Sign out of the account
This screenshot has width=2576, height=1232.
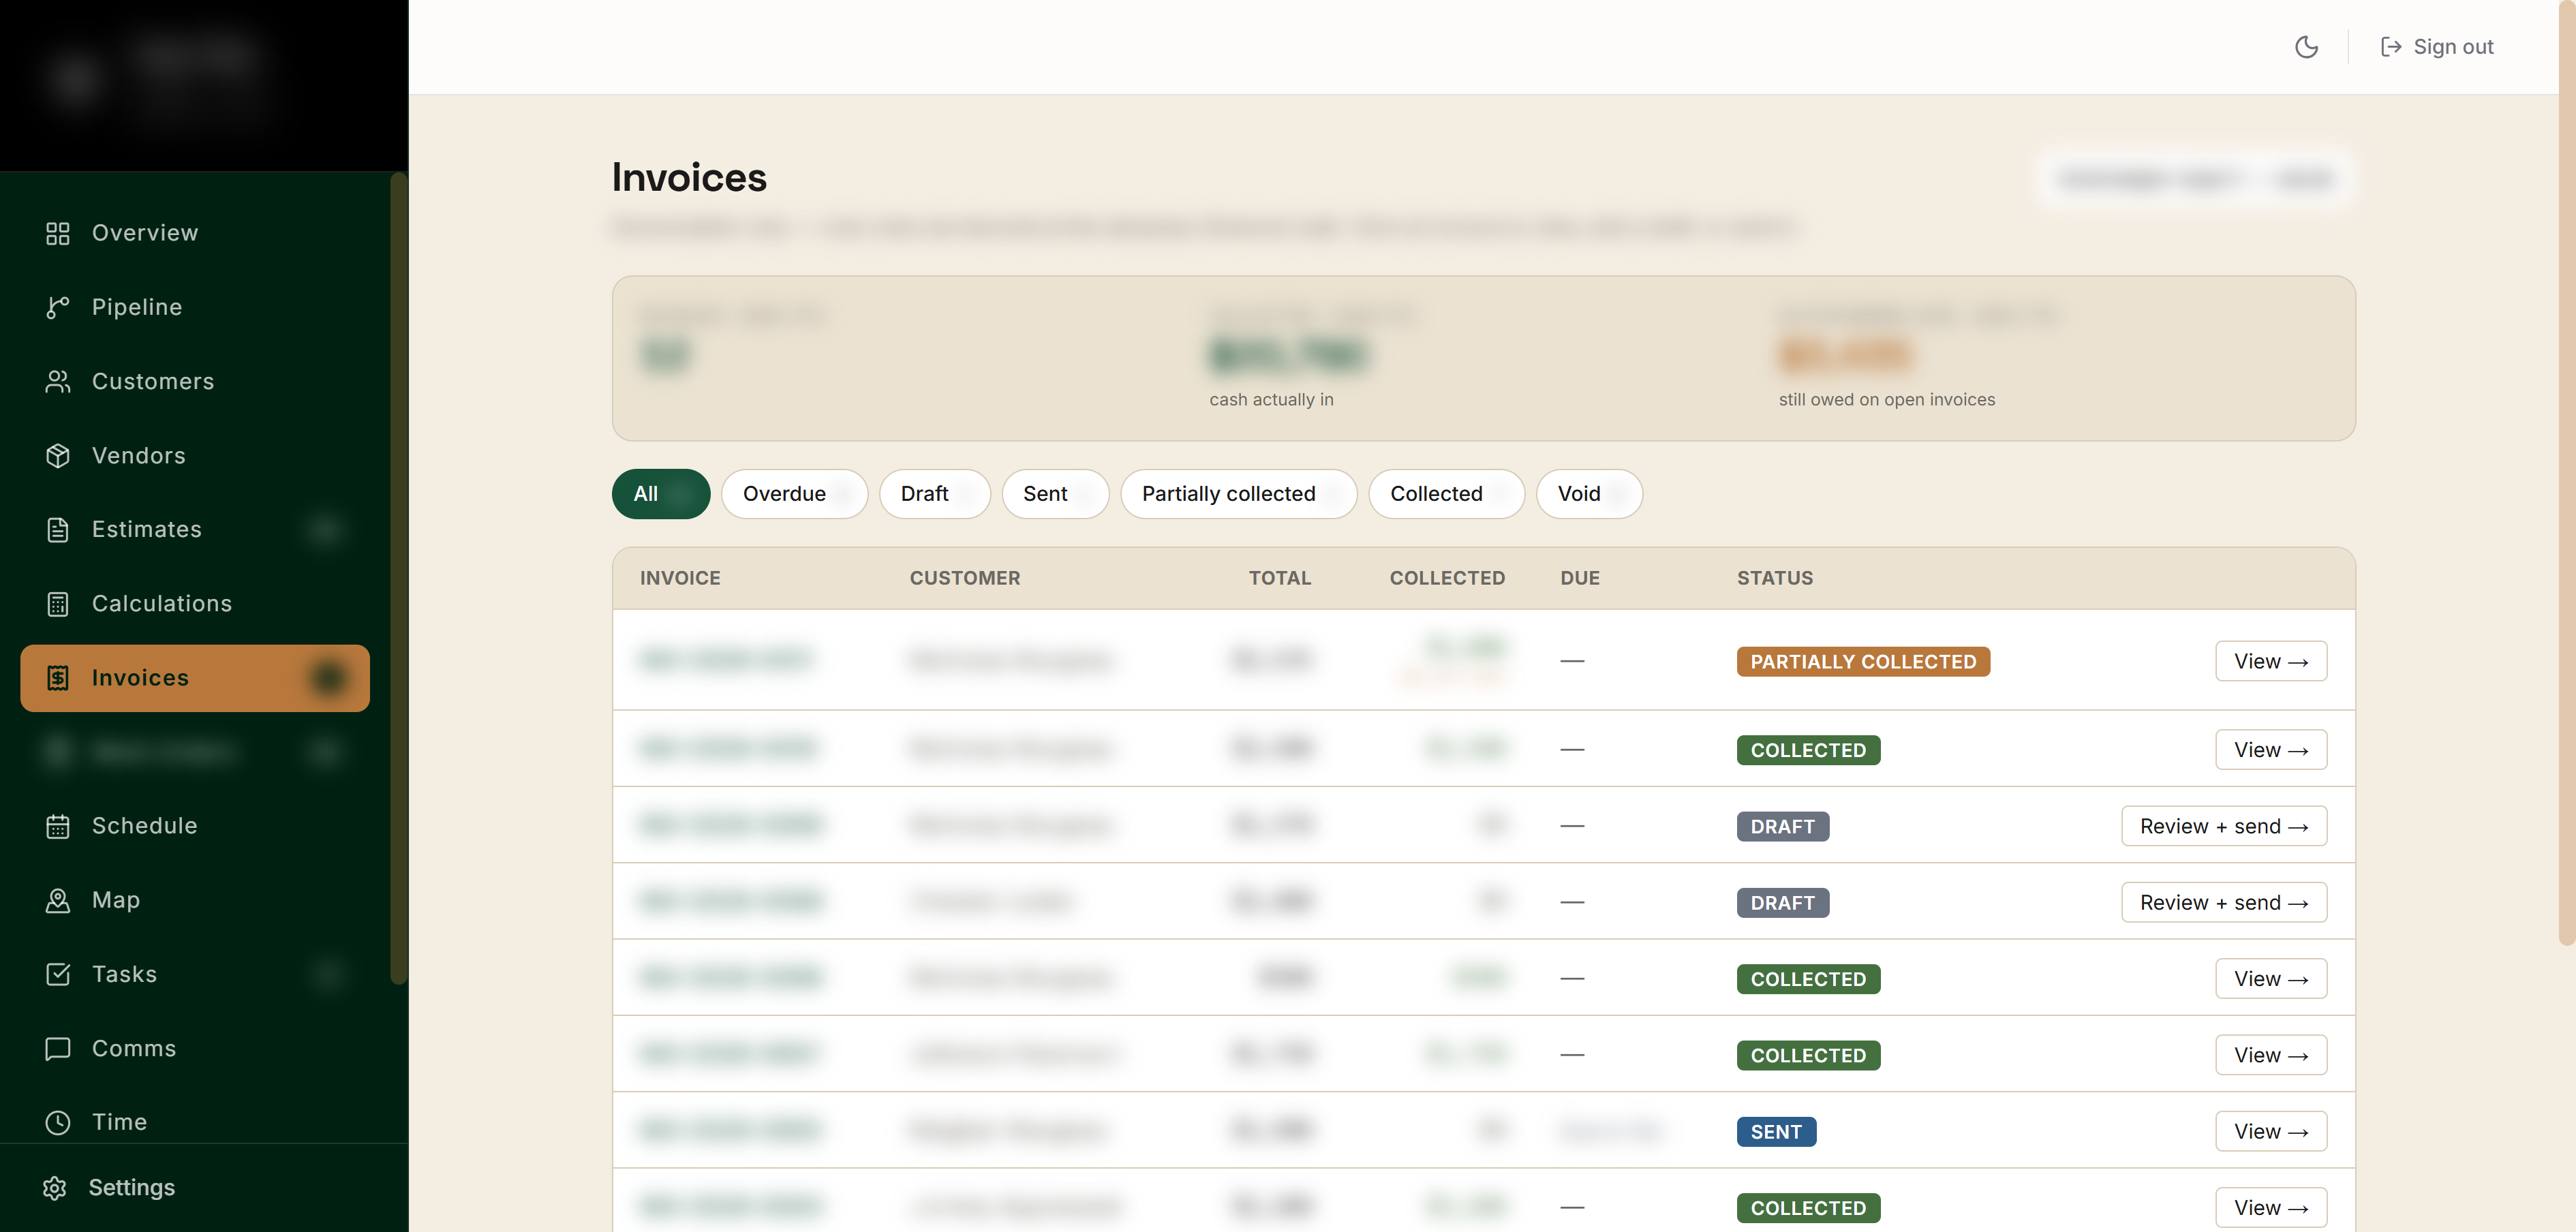coord(2437,47)
